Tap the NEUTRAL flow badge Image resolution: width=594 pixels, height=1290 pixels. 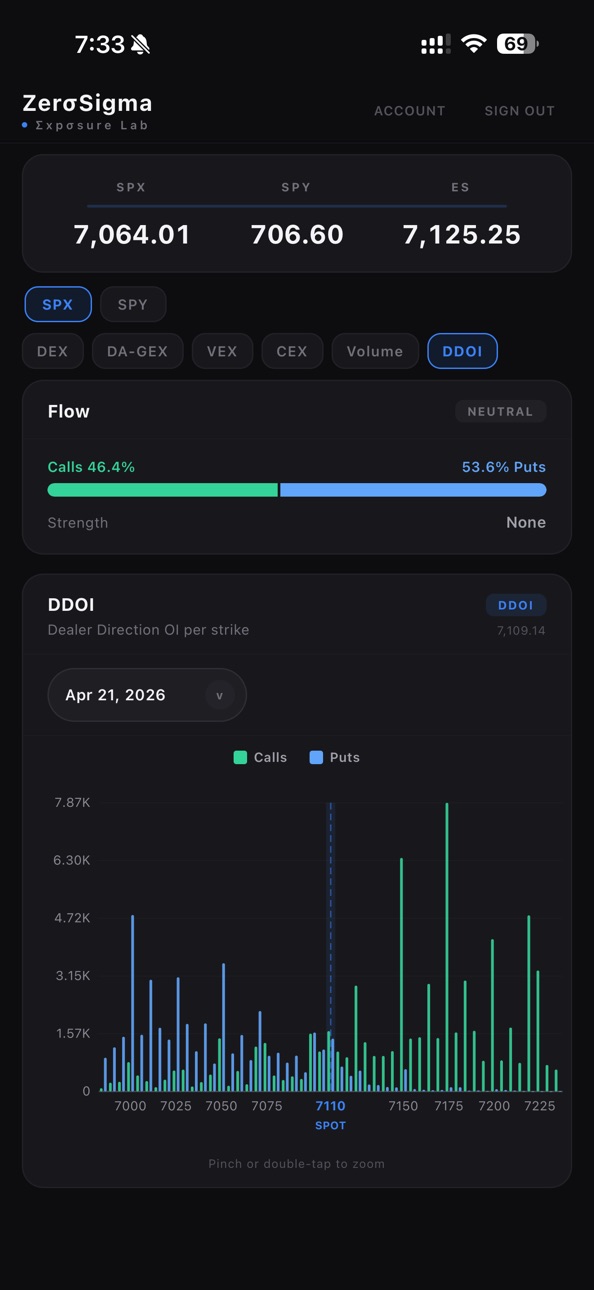500,411
